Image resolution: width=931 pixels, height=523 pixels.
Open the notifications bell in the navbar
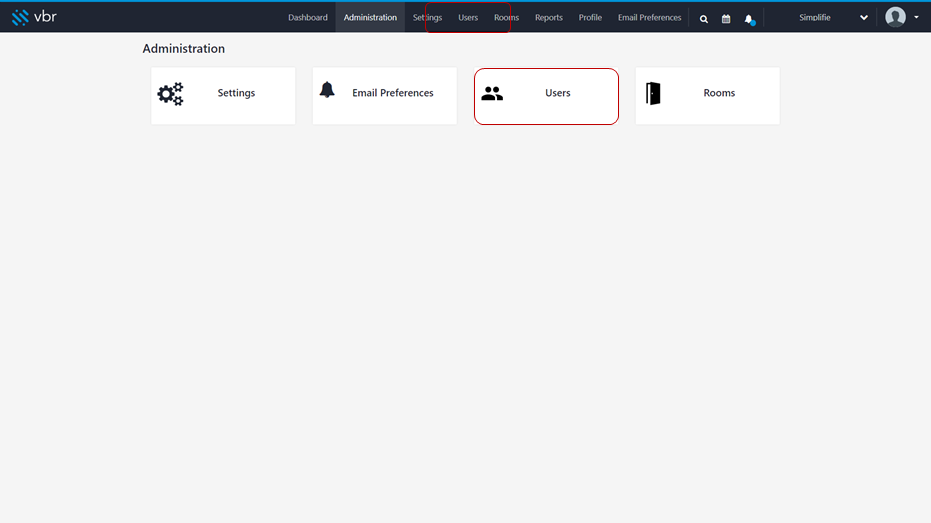point(749,20)
